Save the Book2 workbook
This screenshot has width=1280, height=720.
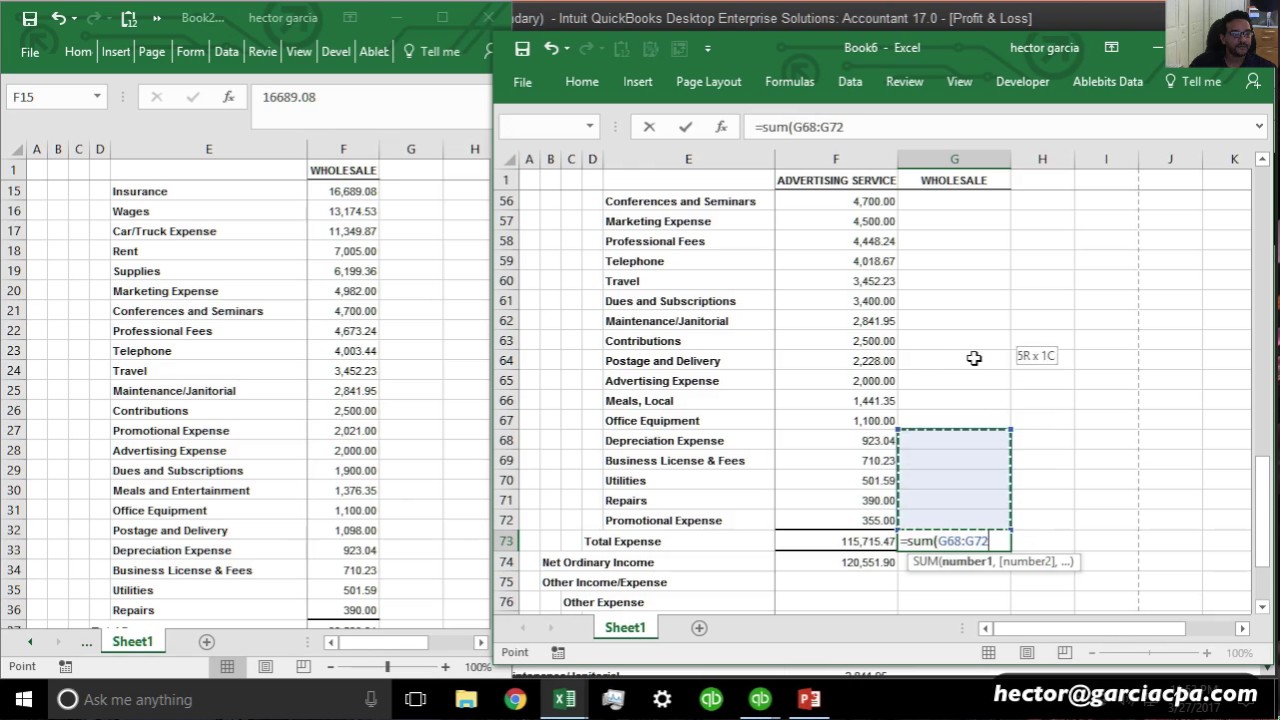pyautogui.click(x=29, y=18)
